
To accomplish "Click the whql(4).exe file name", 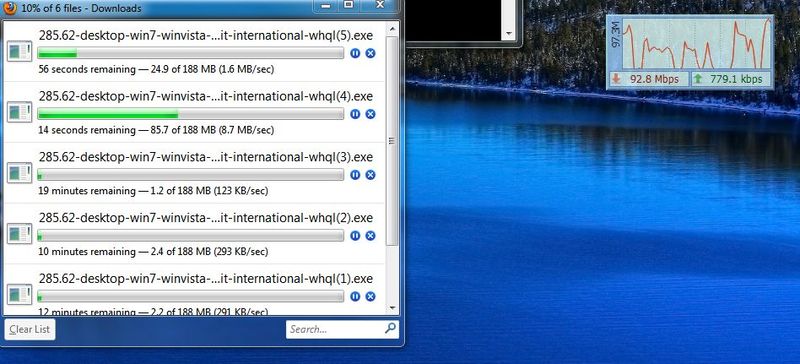I will coord(206,96).
